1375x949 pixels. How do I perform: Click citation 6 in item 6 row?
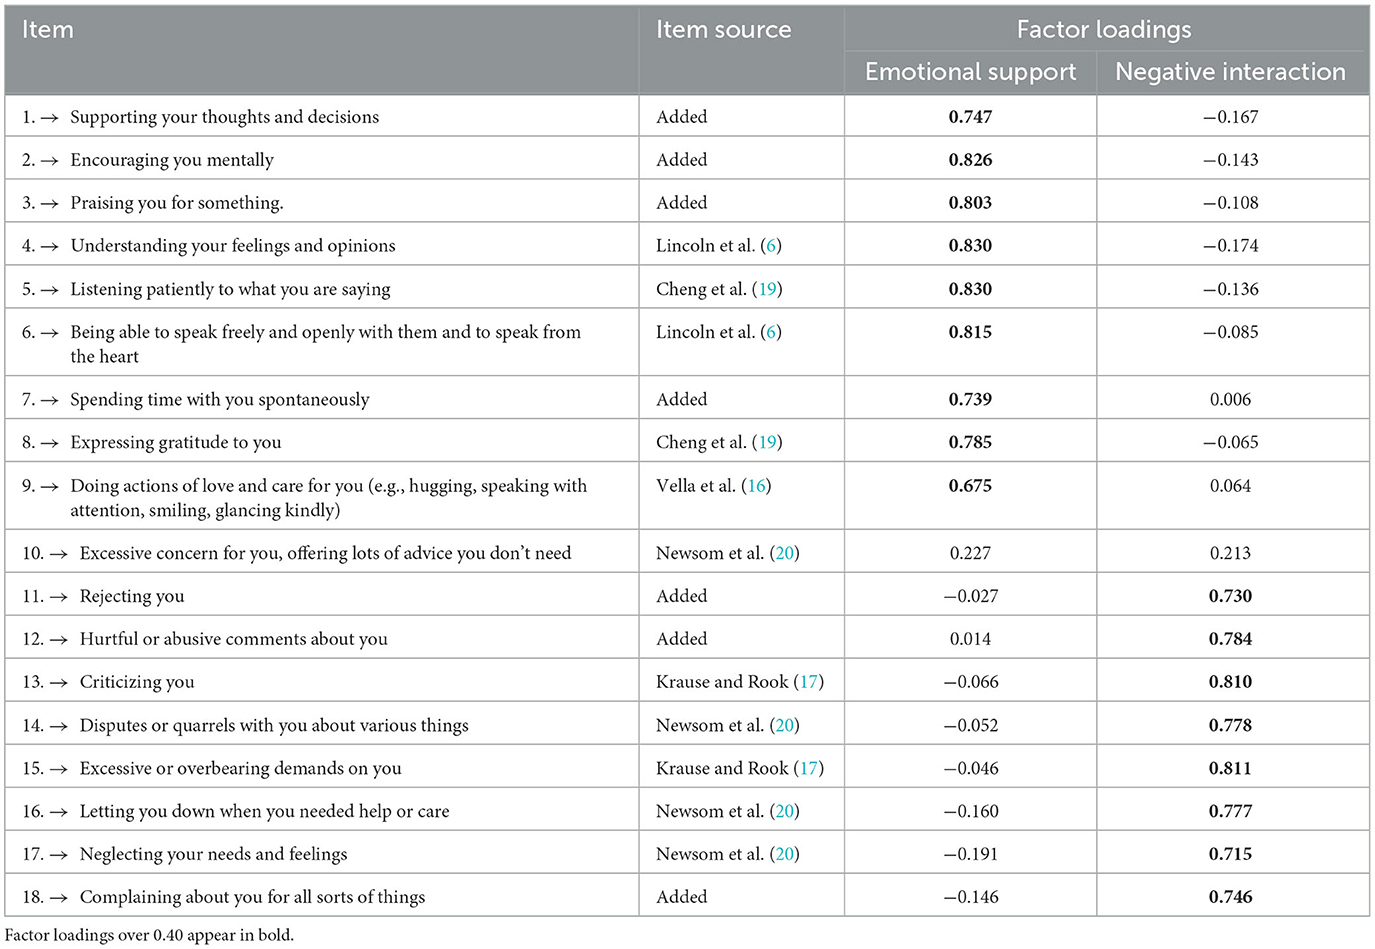770,332
